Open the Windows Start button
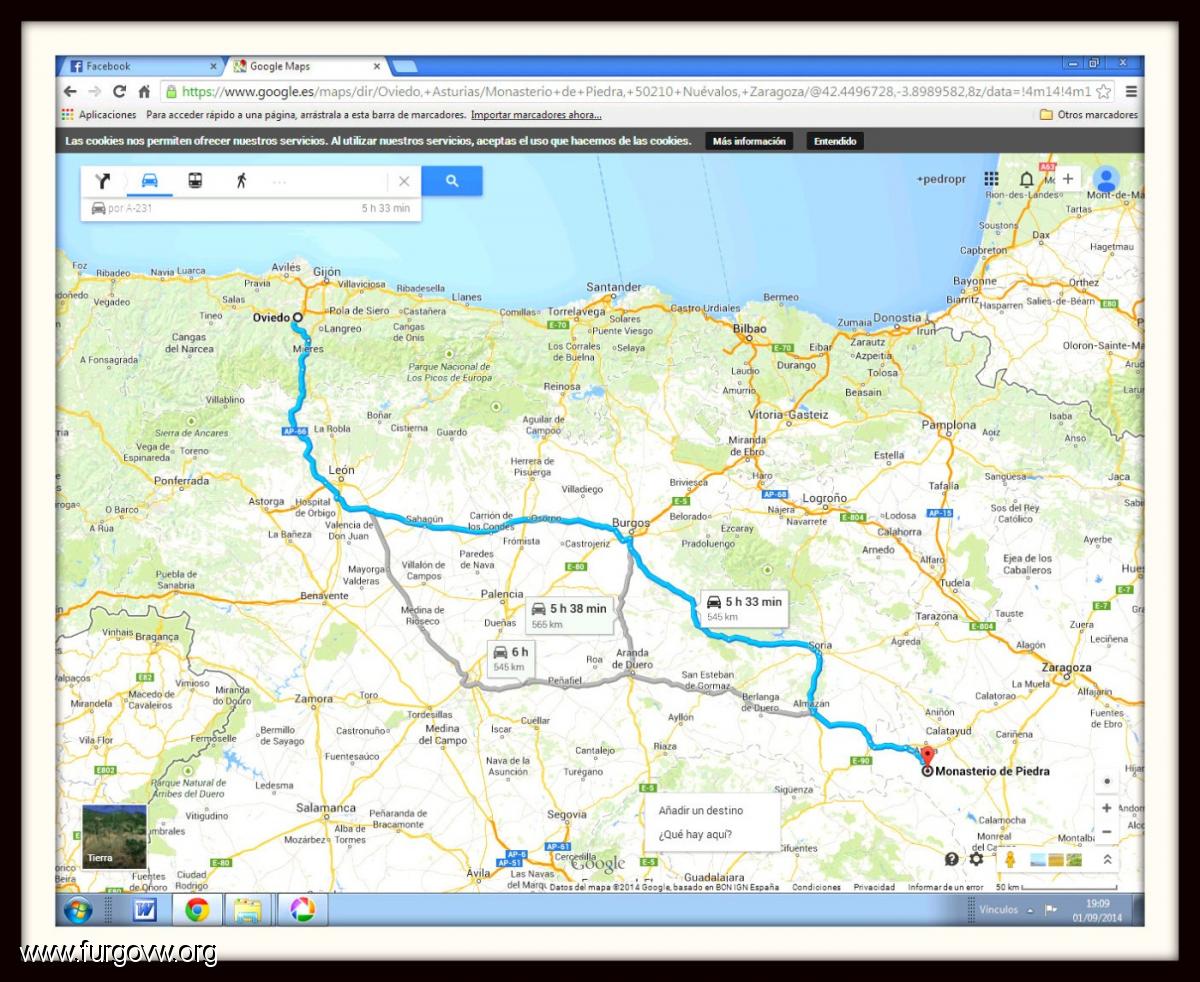Image resolution: width=1200 pixels, height=982 pixels. pyautogui.click(x=77, y=910)
